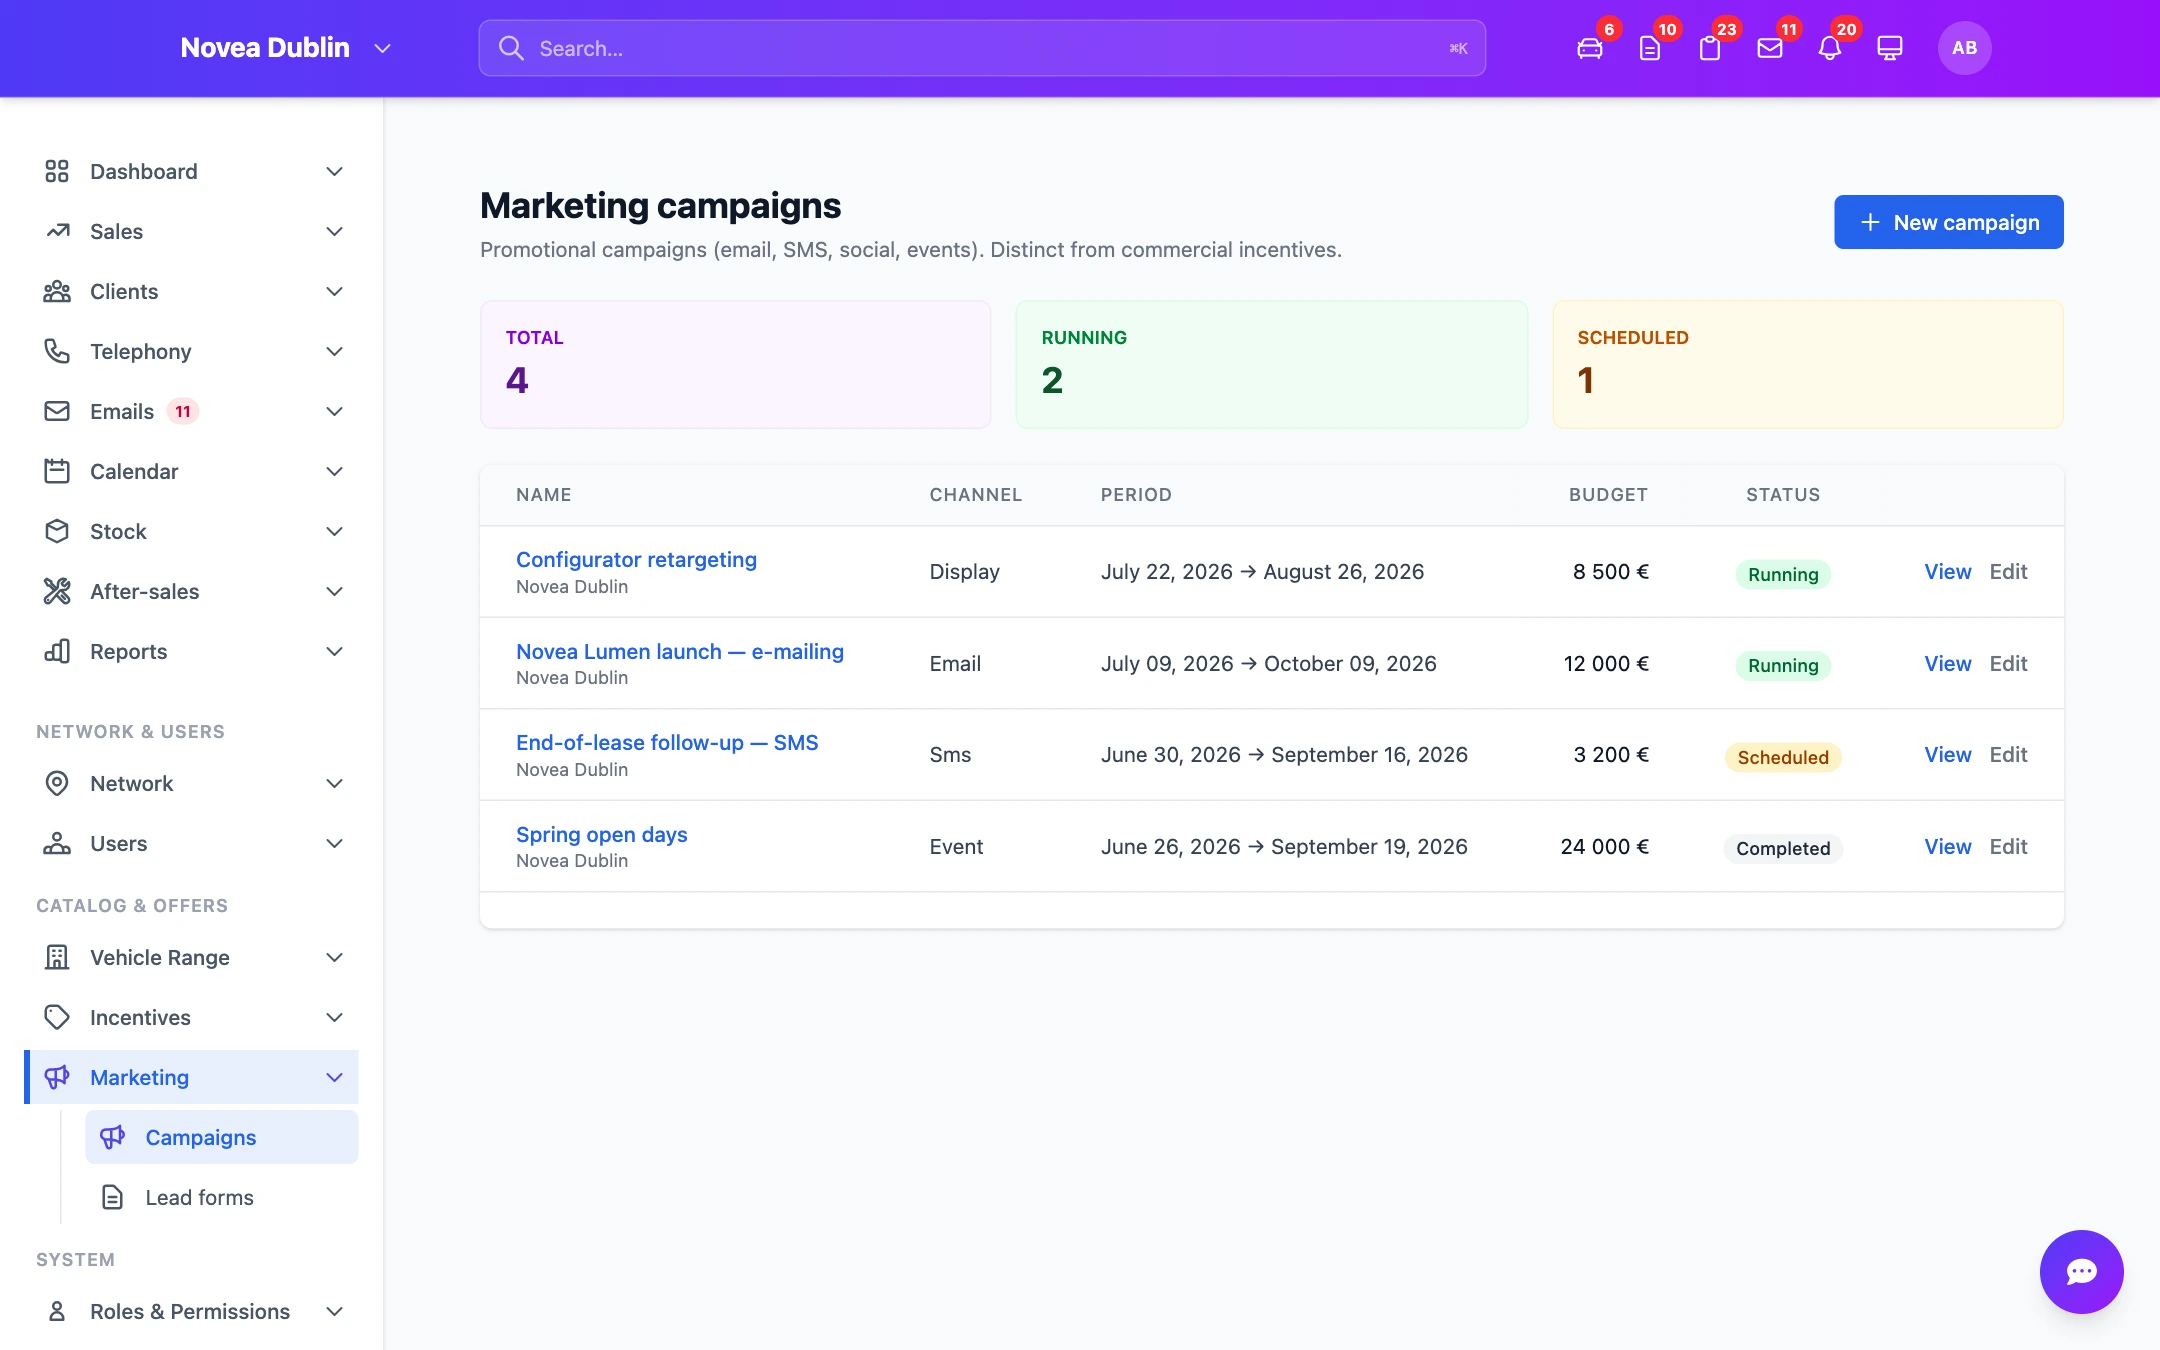Viewport: 2160px width, 1350px height.
Task: Open the mail icon in the top bar
Action: coord(1770,48)
